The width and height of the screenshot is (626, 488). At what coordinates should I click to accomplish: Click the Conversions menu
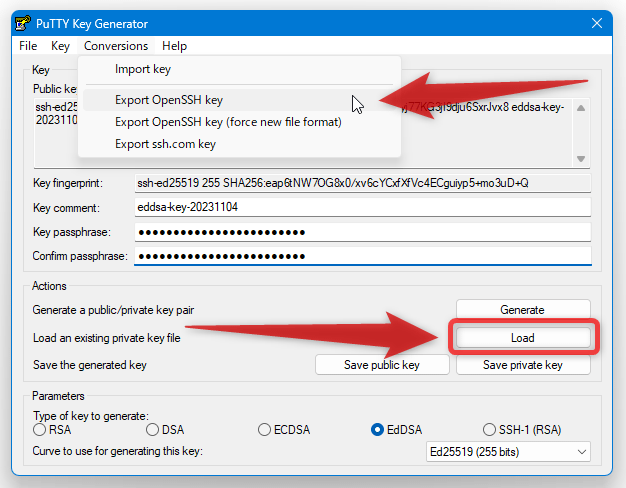pos(116,46)
